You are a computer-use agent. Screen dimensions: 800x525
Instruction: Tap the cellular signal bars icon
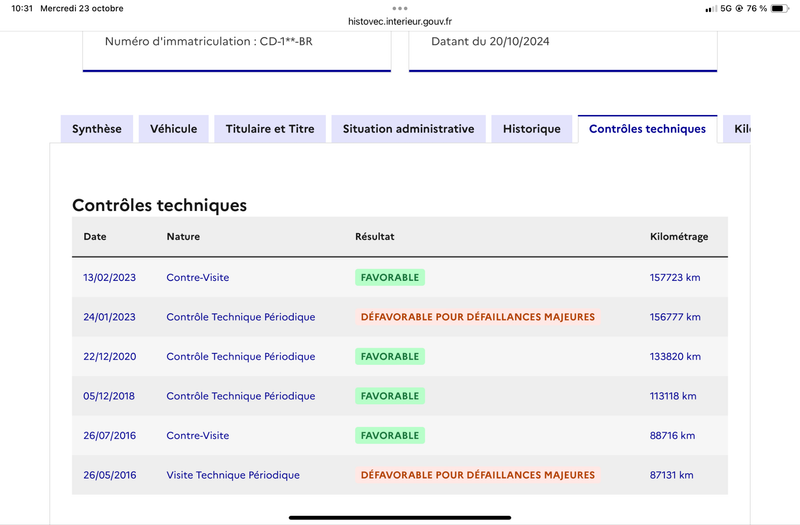point(711,9)
